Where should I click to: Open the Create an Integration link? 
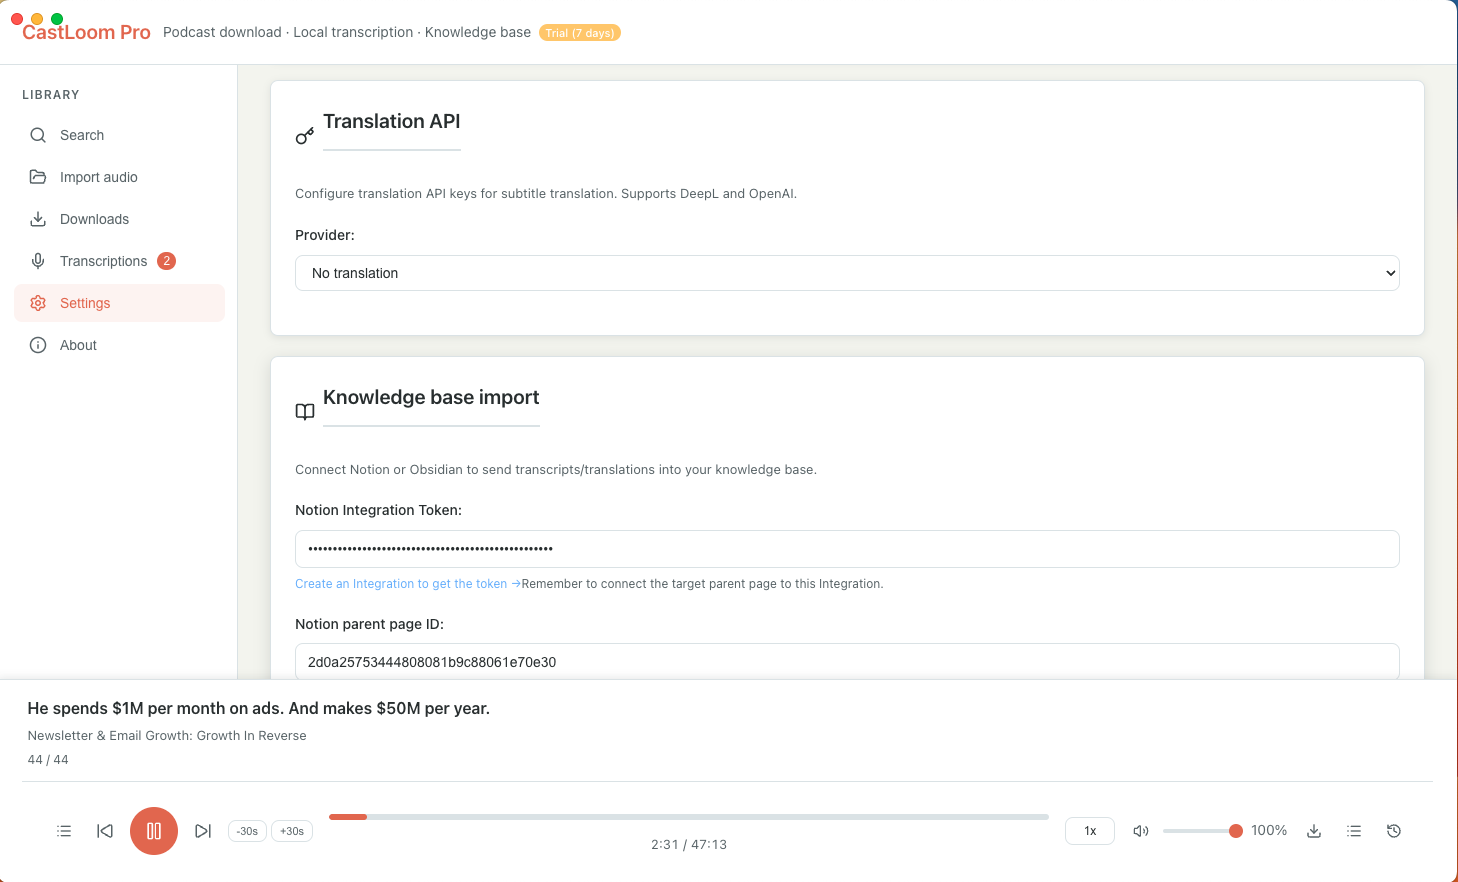400,583
